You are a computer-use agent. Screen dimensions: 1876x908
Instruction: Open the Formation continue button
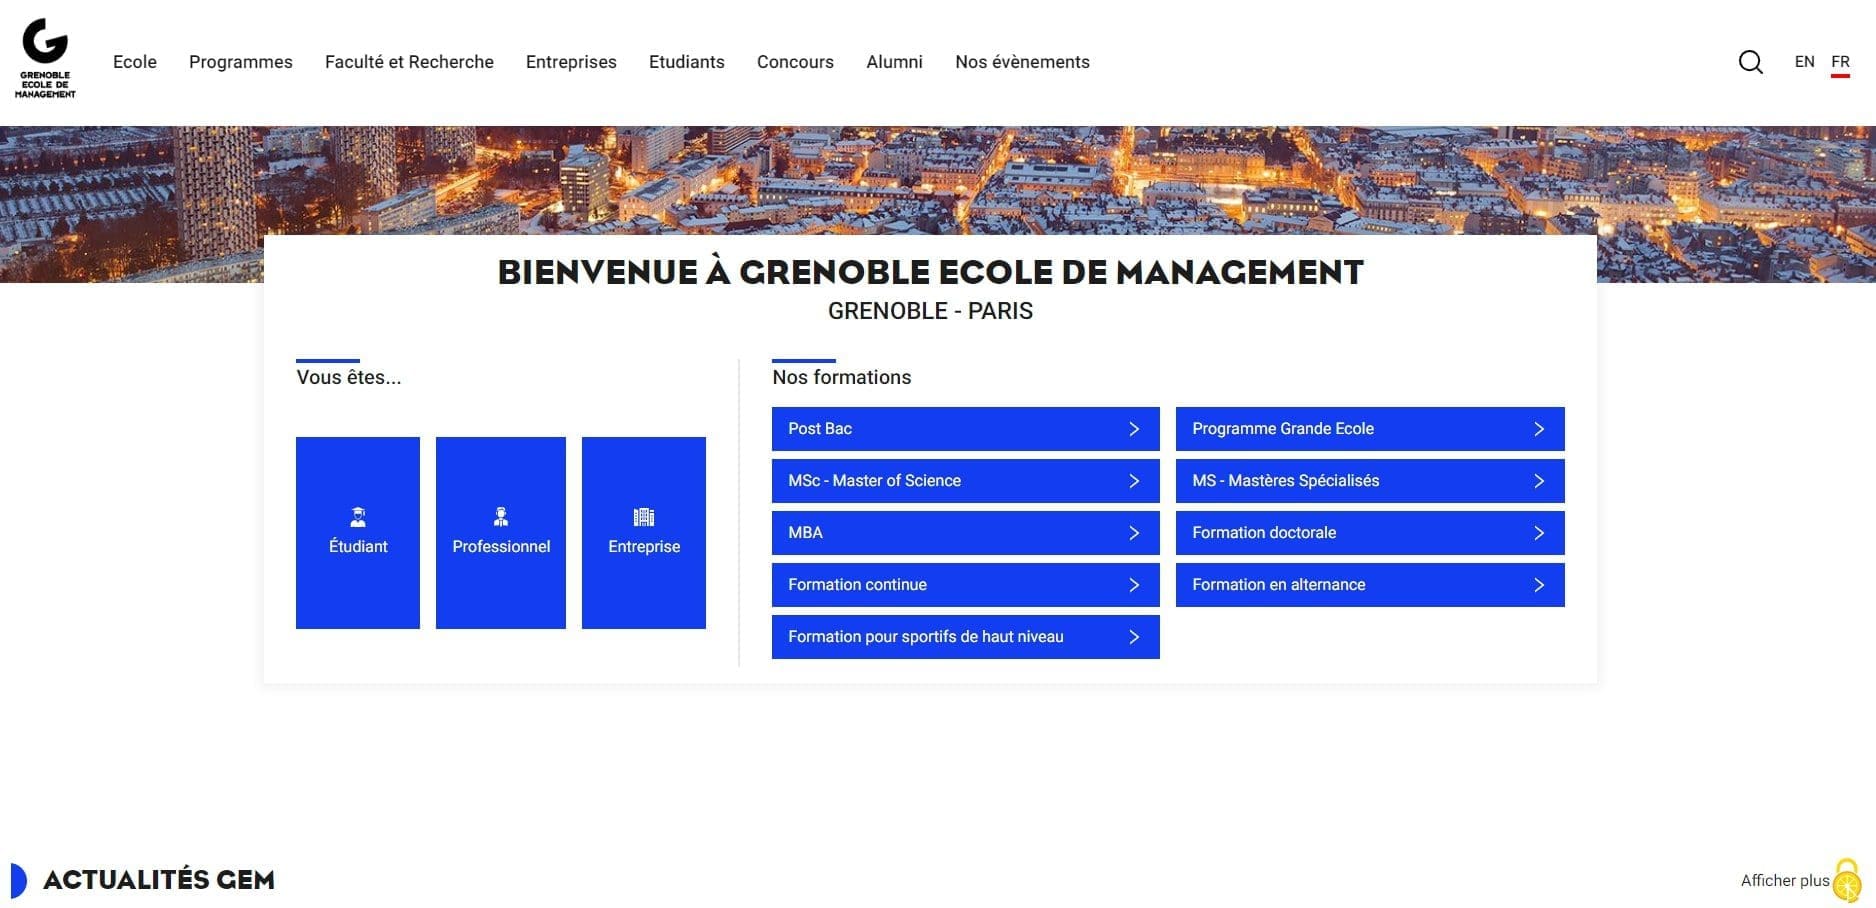pos(966,585)
